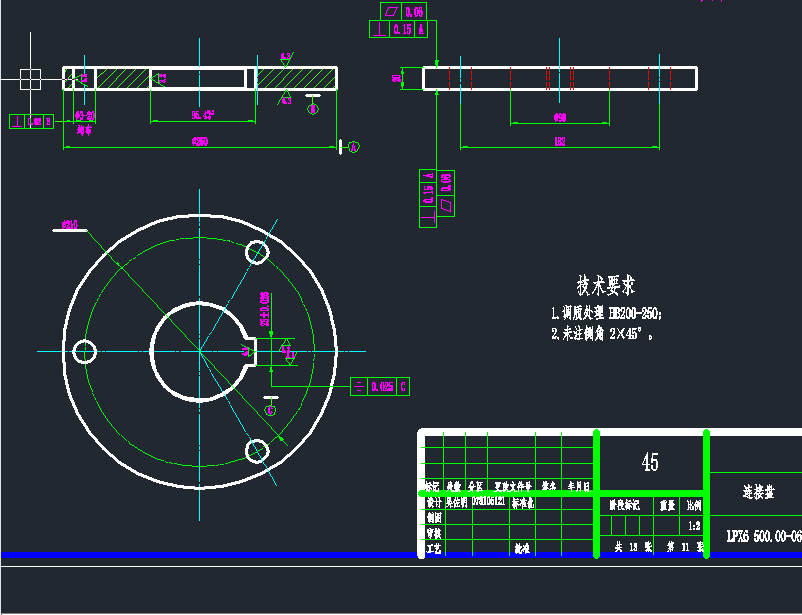
Task: Click the 均布 note under section view
Action: [x=84, y=130]
